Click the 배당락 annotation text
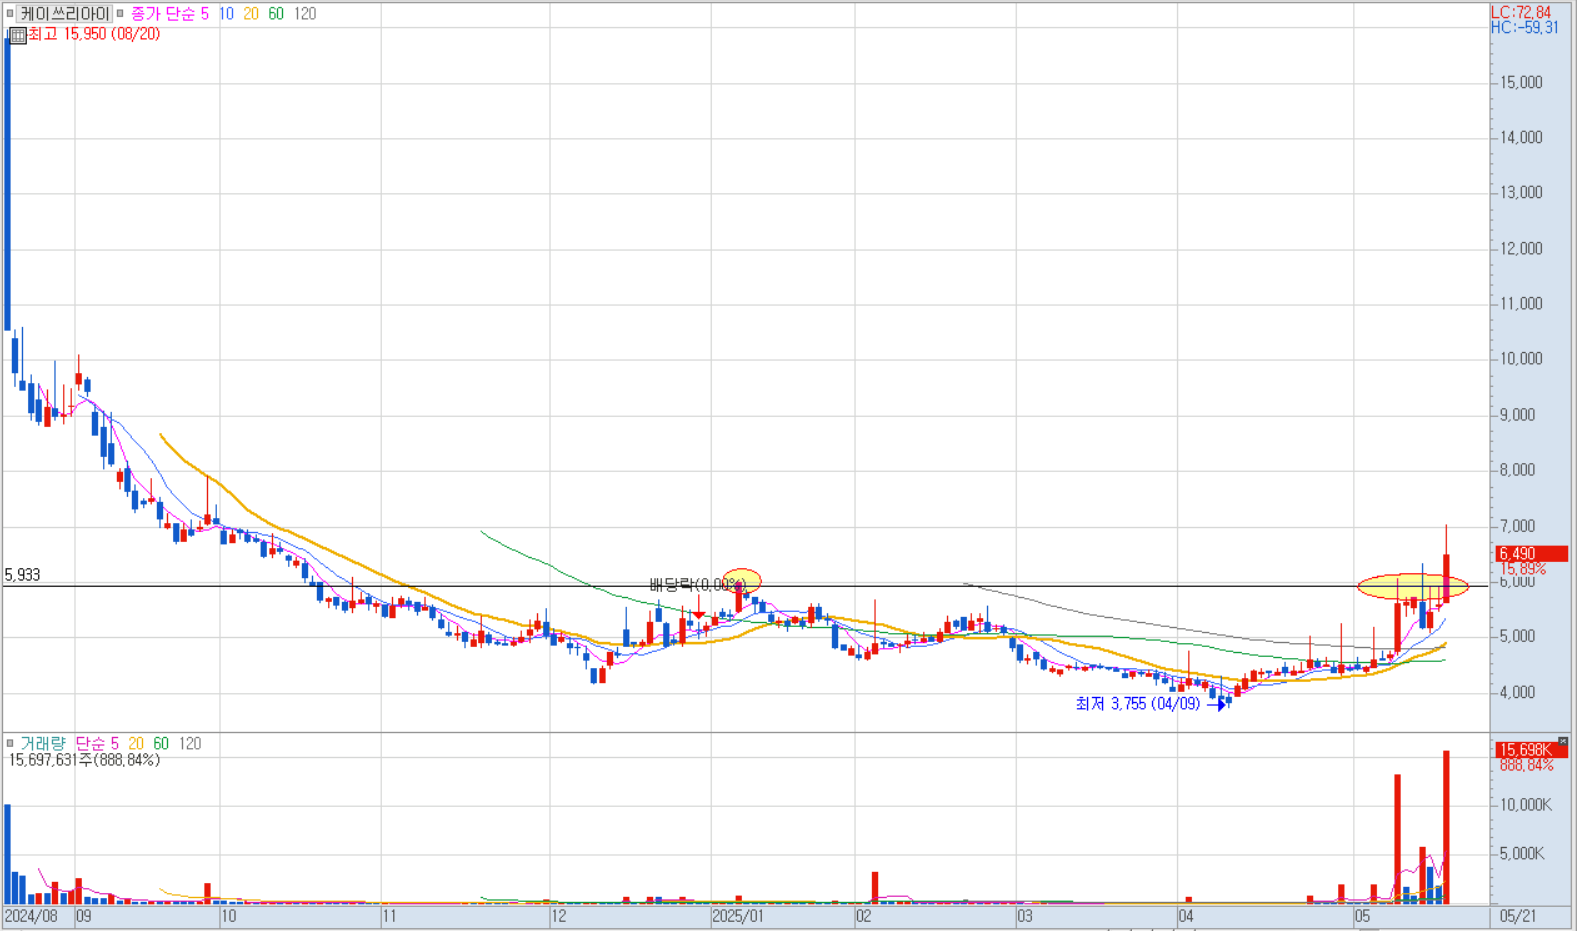Image resolution: width=1577 pixels, height=931 pixels. coord(697,585)
